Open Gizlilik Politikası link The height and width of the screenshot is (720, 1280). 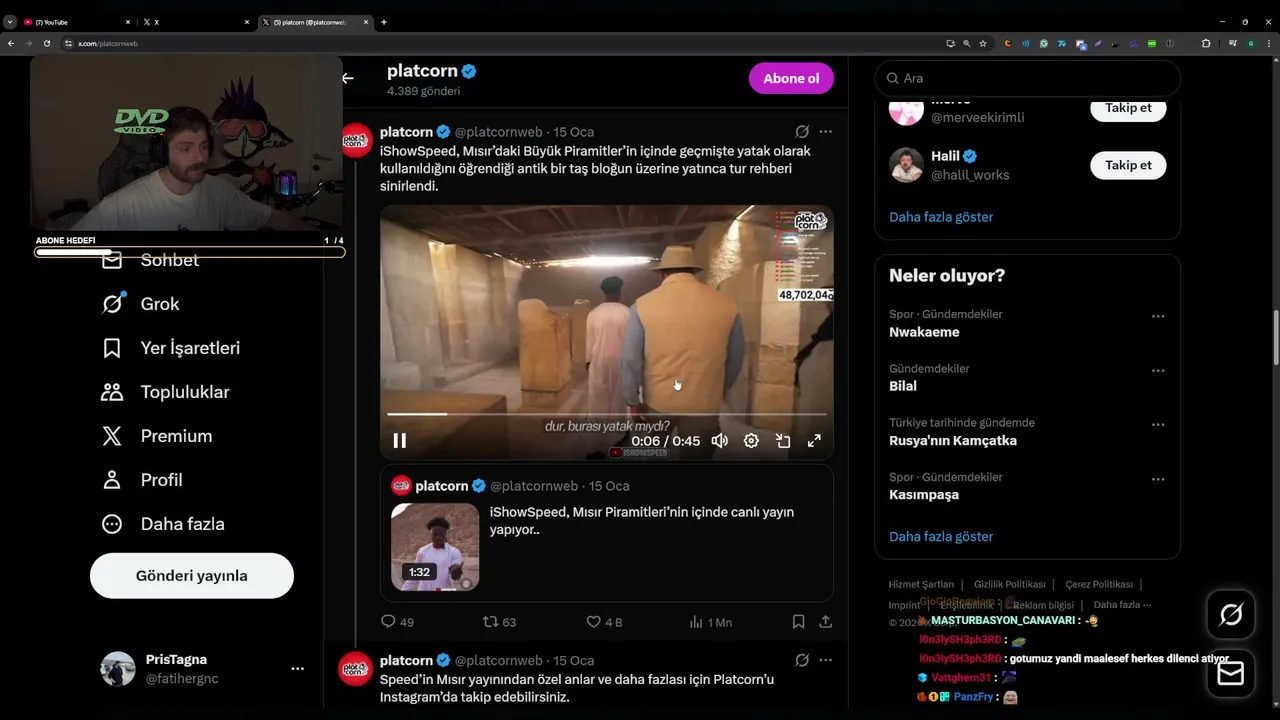tap(1009, 584)
